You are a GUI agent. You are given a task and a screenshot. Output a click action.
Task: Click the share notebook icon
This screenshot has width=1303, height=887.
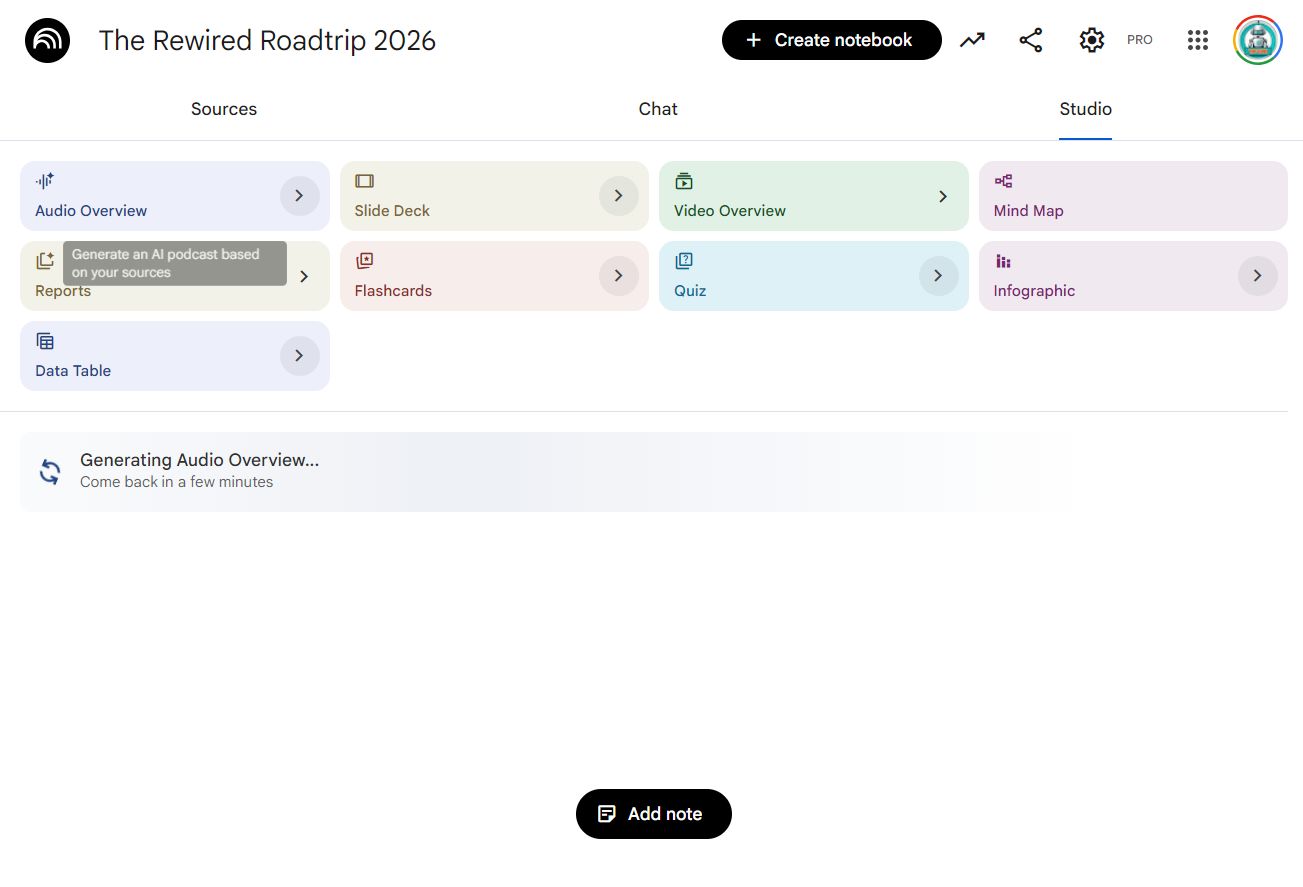tap(1031, 40)
